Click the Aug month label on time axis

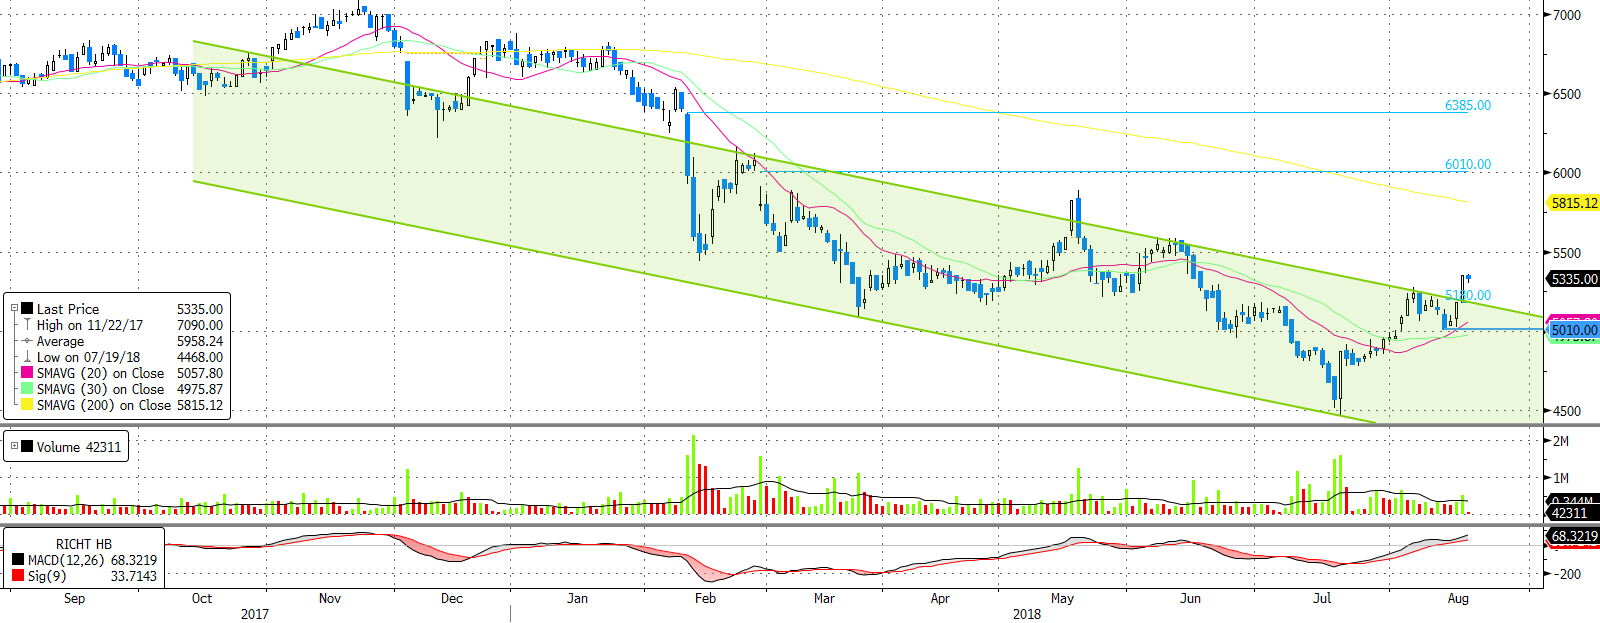point(1458,598)
